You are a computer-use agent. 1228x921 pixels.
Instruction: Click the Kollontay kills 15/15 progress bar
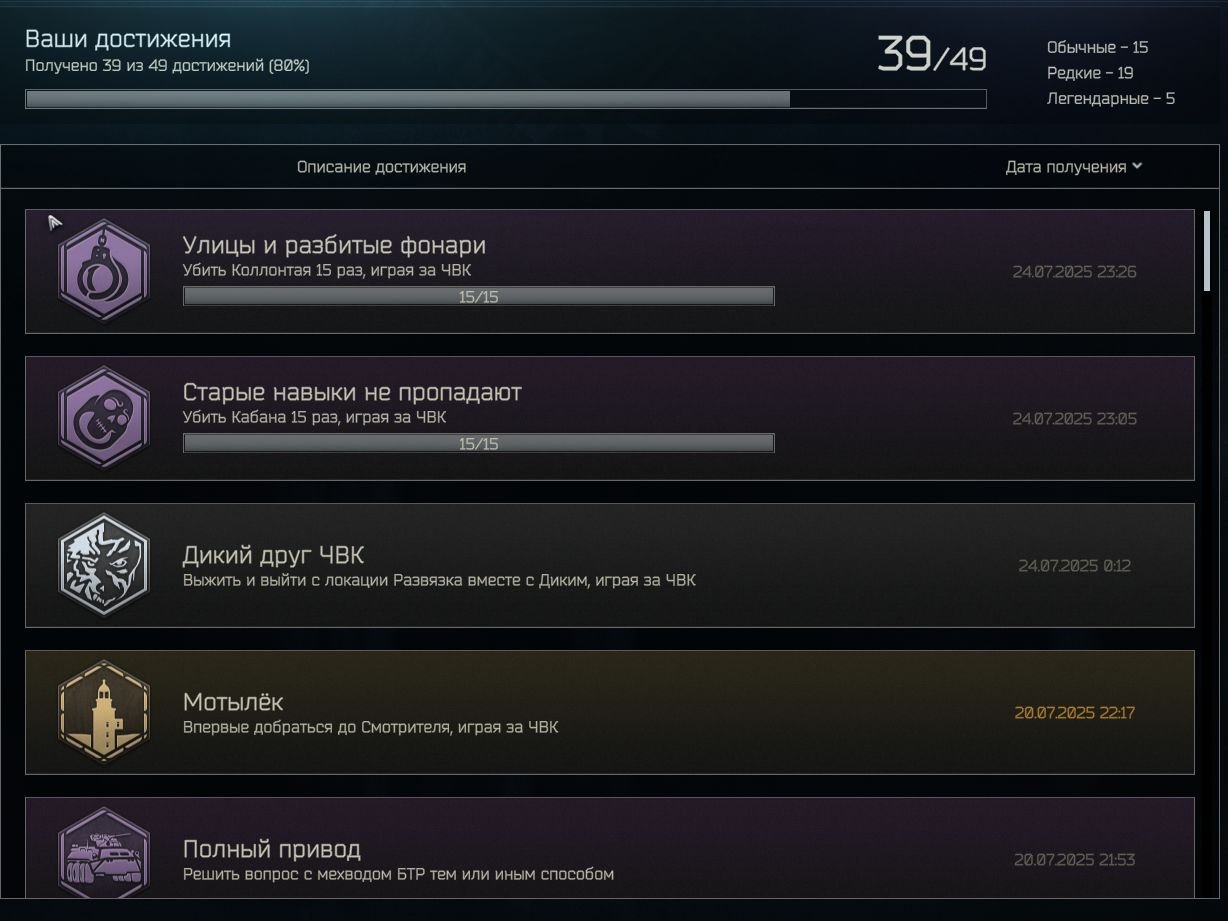pos(478,297)
